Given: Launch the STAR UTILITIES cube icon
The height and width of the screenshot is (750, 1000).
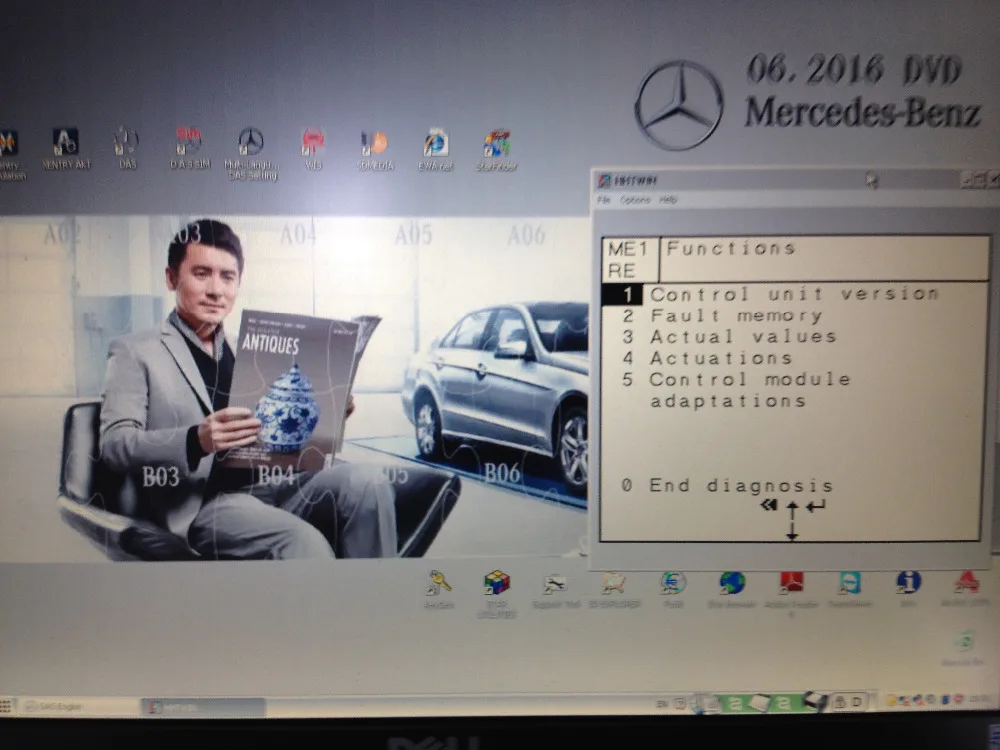Looking at the screenshot, I should [497, 593].
